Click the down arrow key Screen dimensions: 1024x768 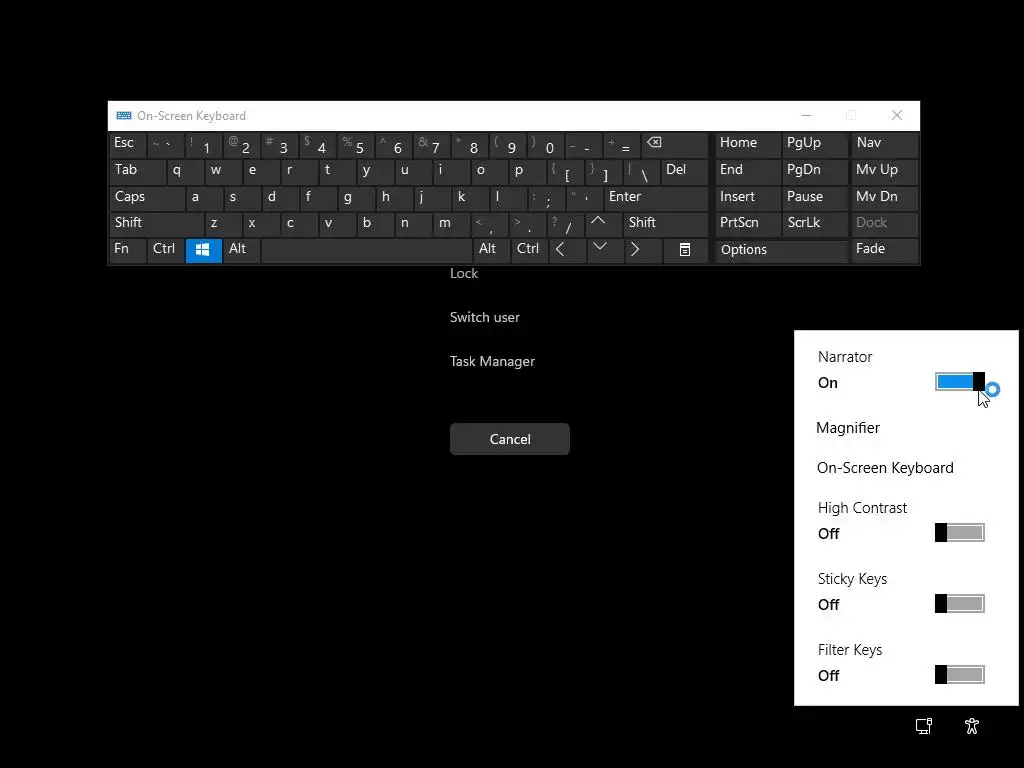click(604, 250)
